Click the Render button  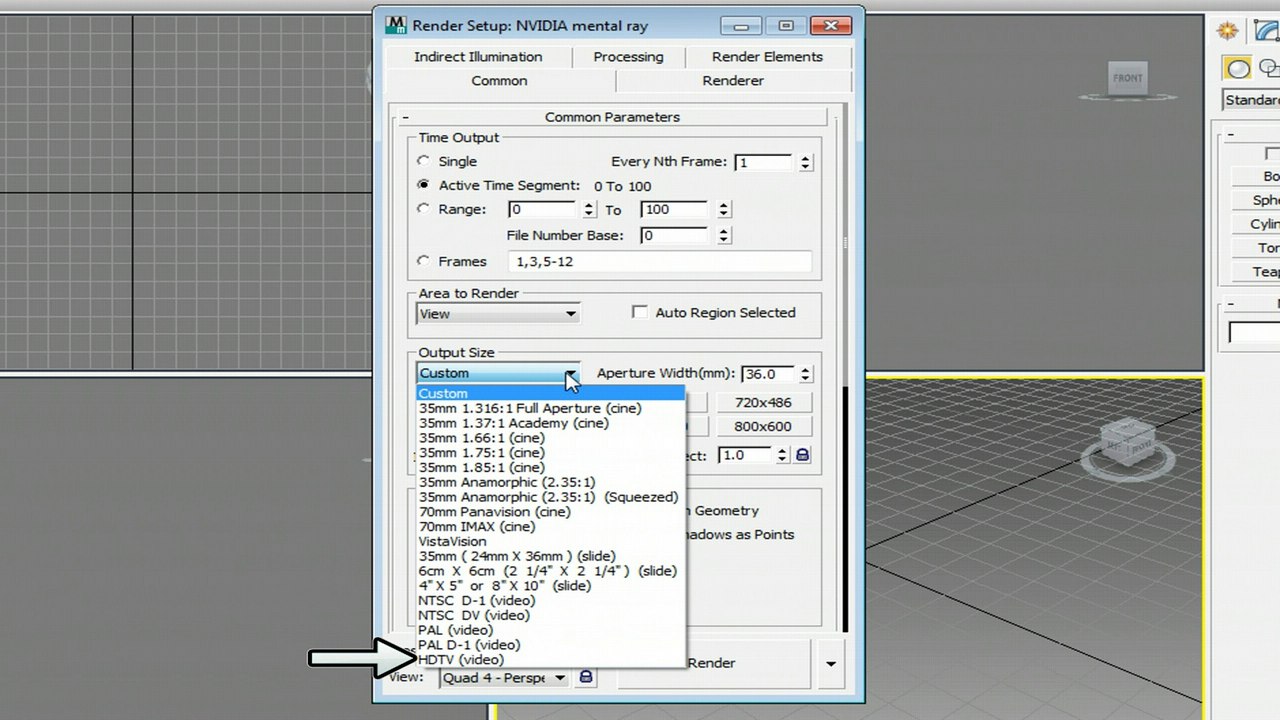coord(716,663)
